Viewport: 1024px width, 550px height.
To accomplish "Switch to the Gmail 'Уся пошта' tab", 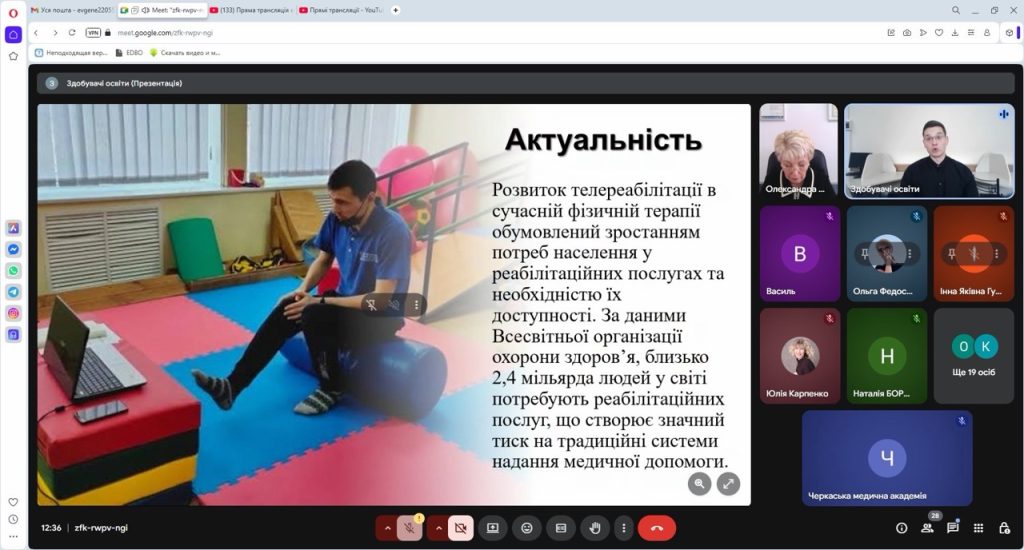I will pos(70,10).
